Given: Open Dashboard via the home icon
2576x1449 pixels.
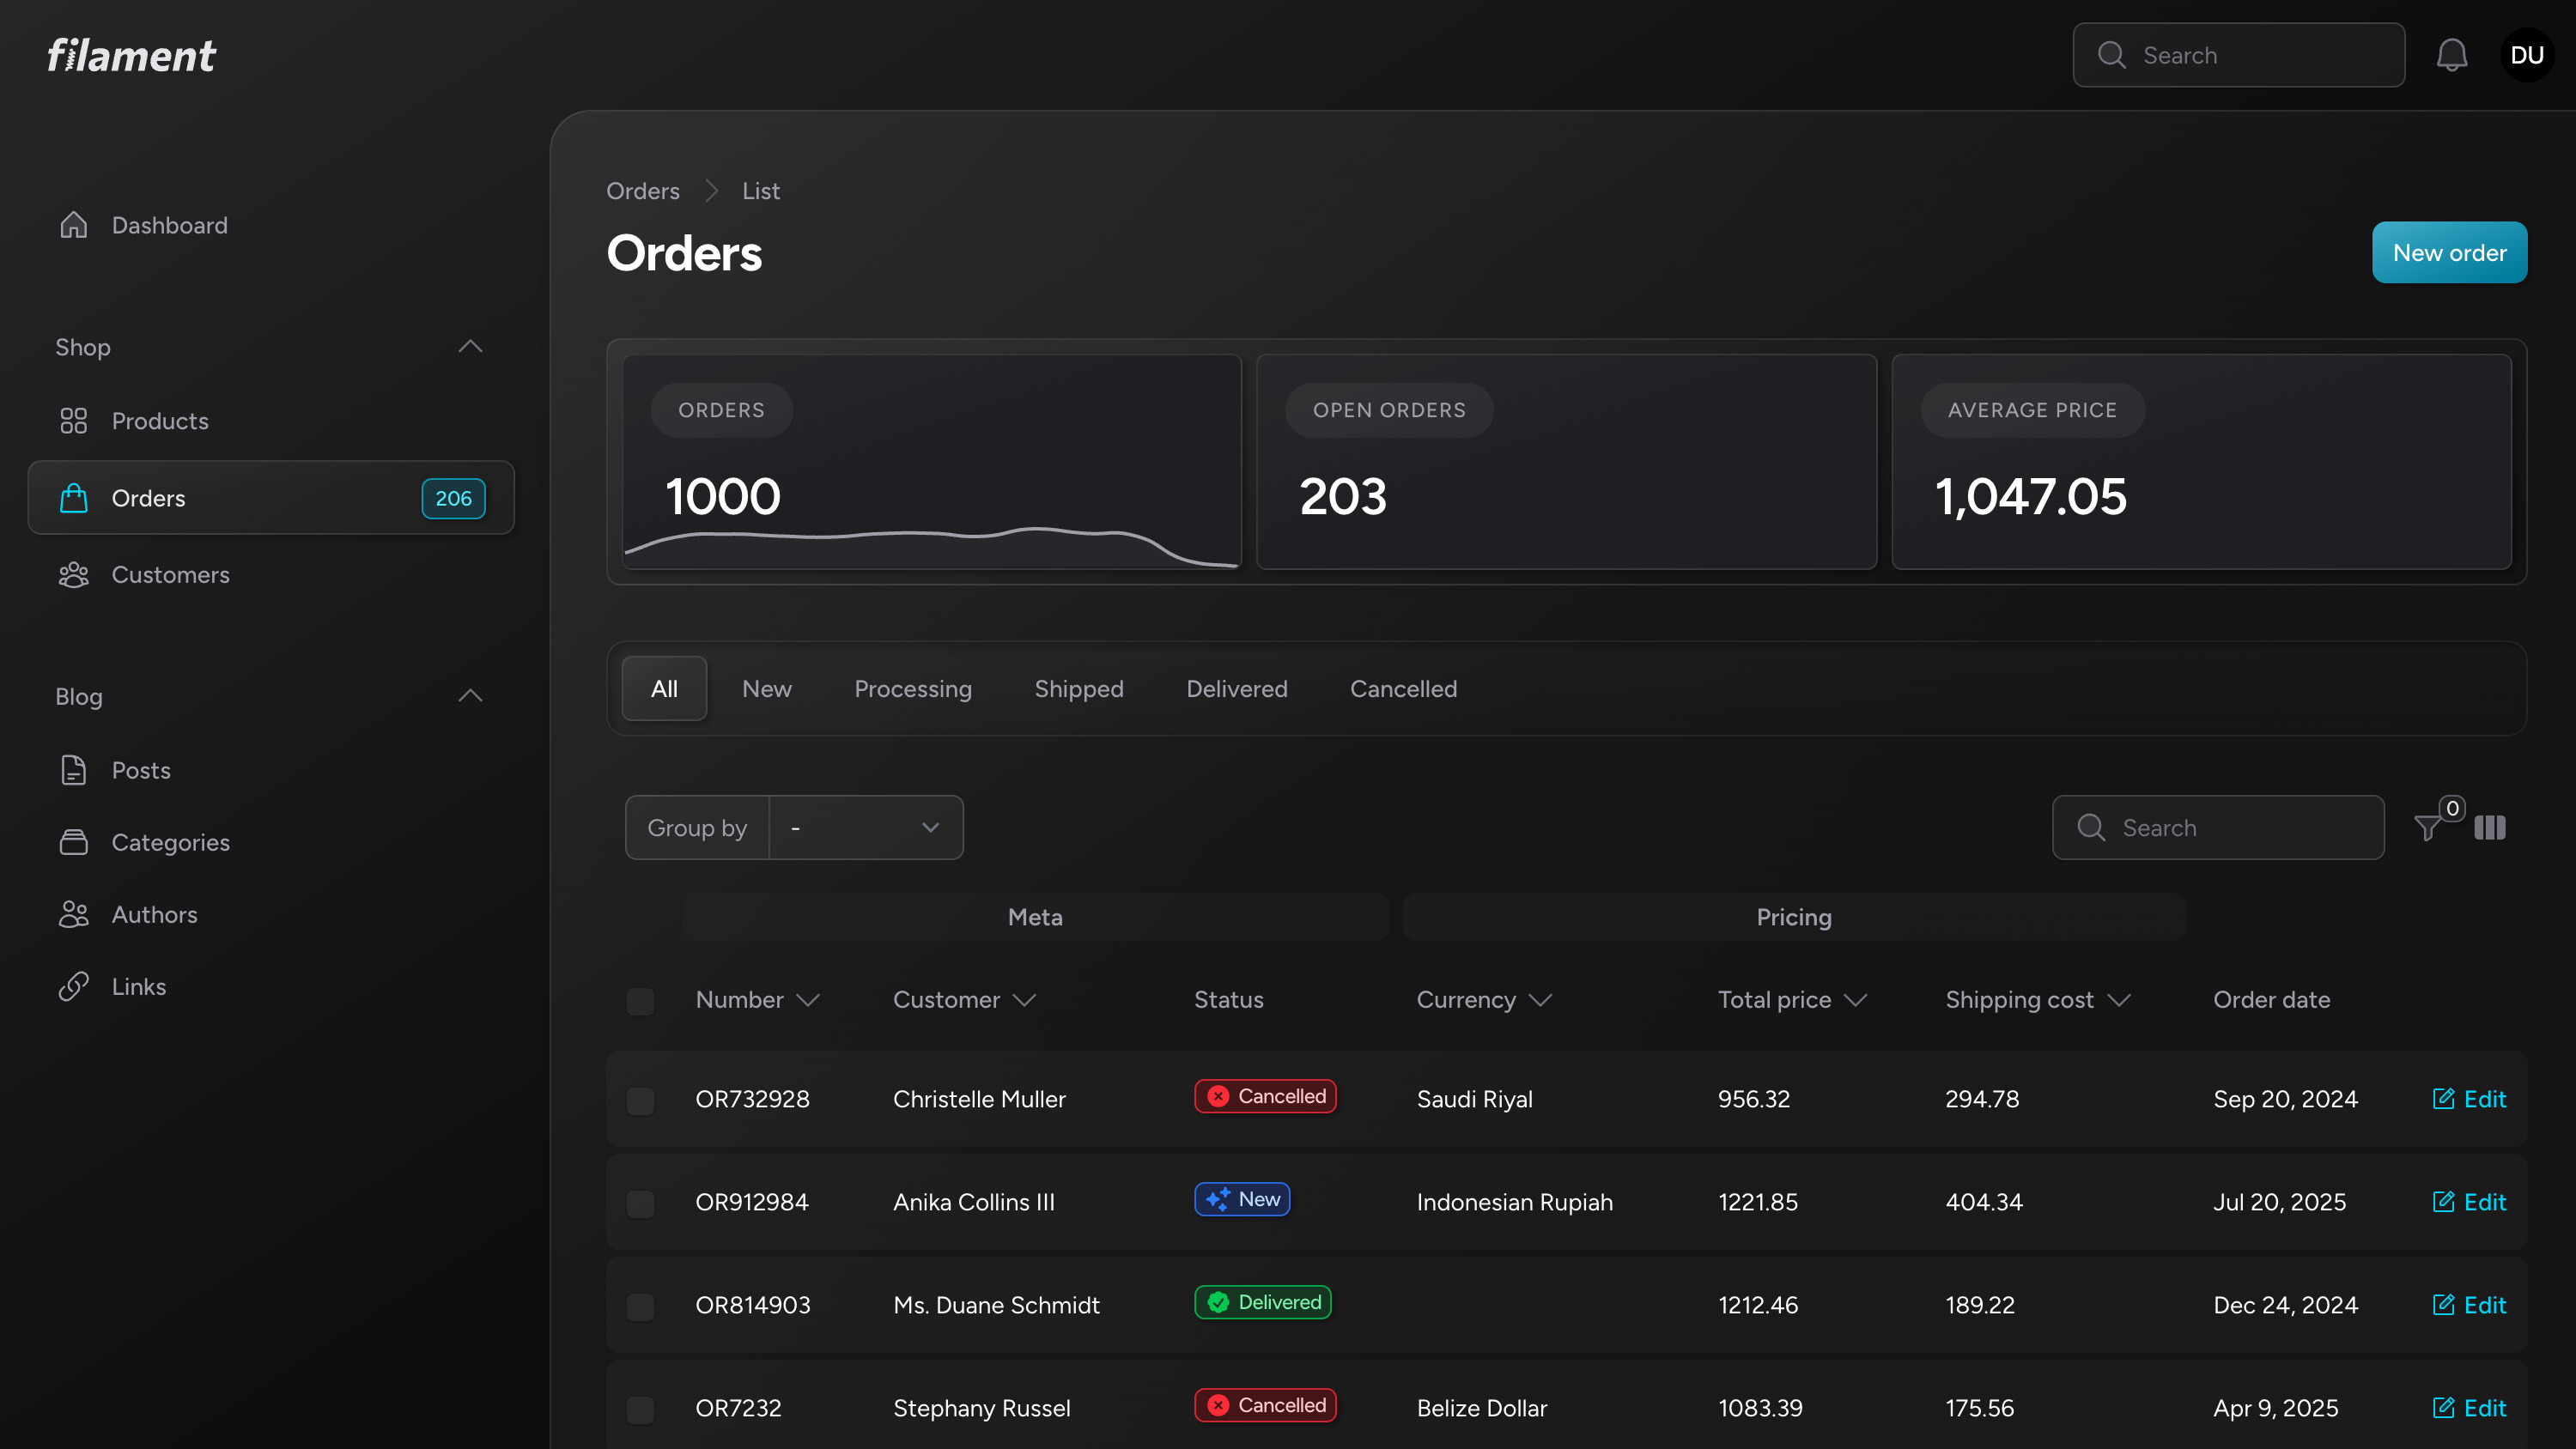Looking at the screenshot, I should tap(74, 225).
